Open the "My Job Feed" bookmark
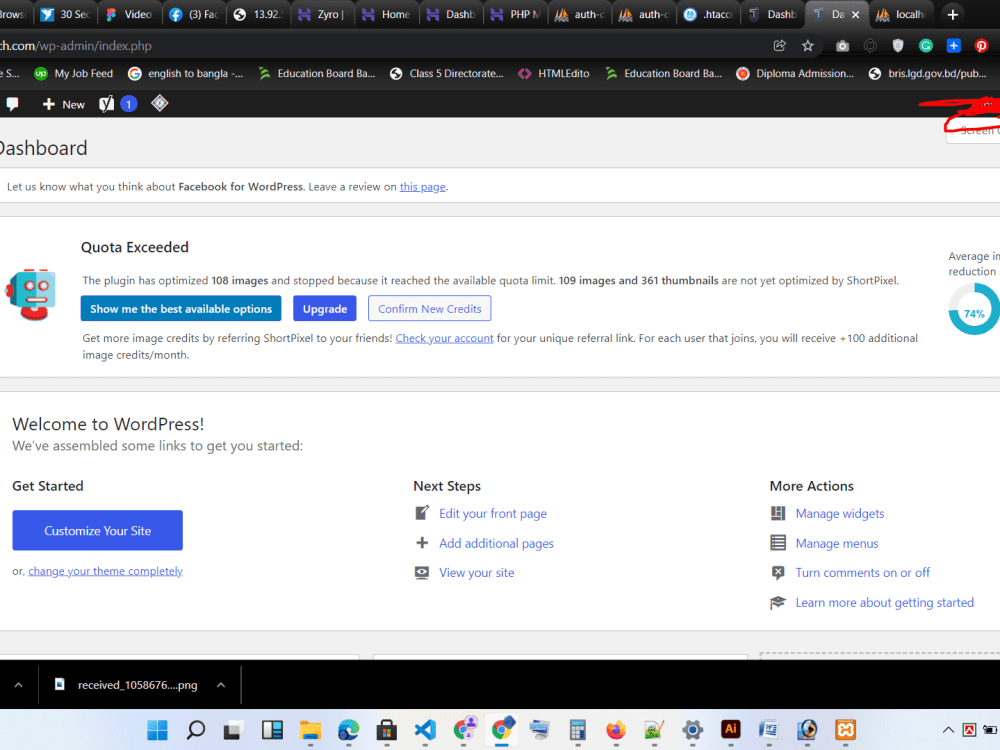This screenshot has height=750, width=1000. pos(73,73)
